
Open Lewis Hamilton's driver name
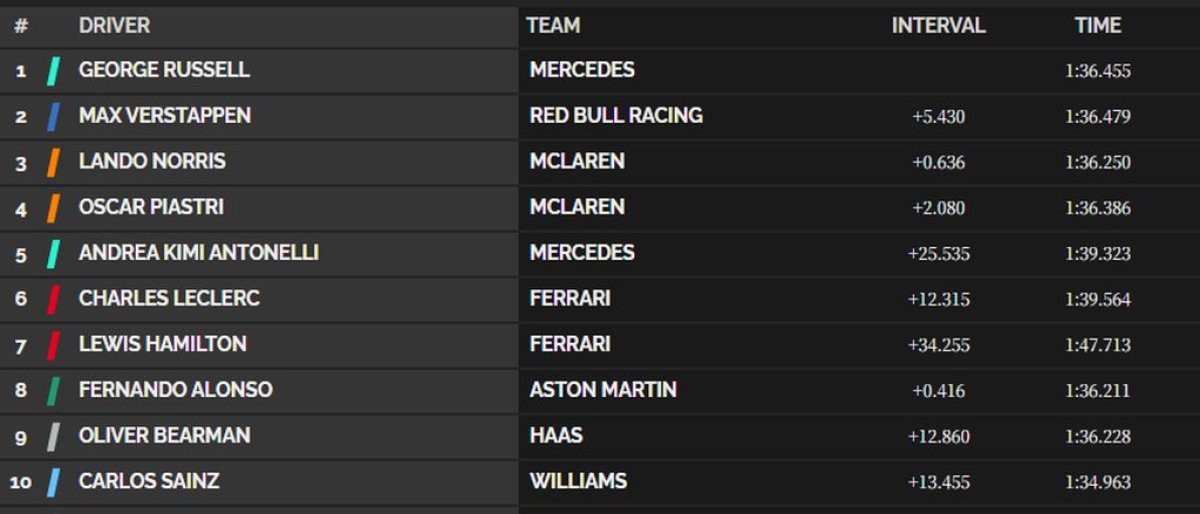click(162, 344)
